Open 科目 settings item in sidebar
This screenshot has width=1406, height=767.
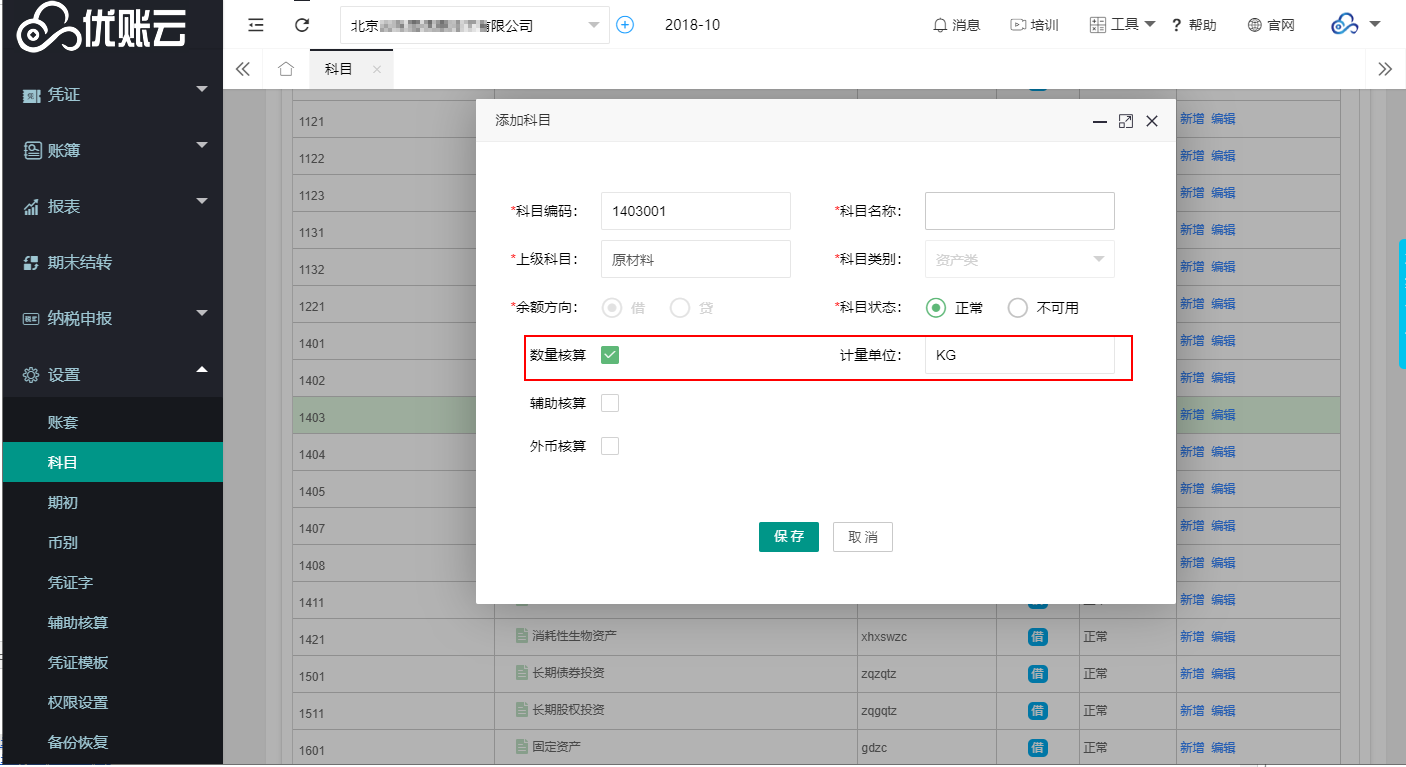point(112,462)
